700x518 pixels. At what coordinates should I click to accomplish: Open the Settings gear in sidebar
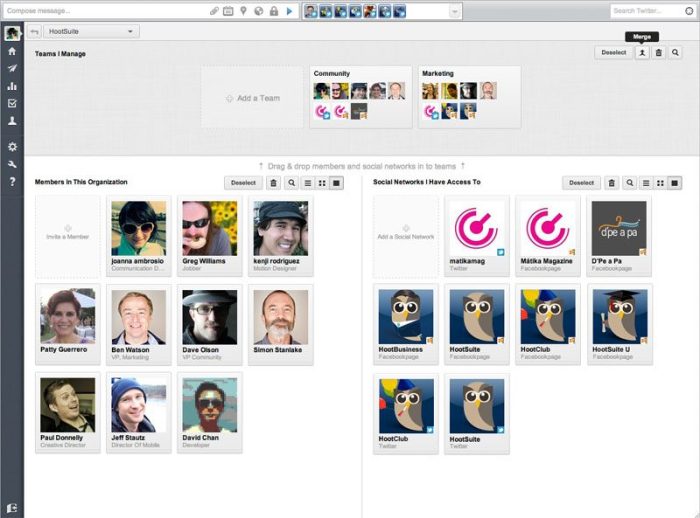12,147
